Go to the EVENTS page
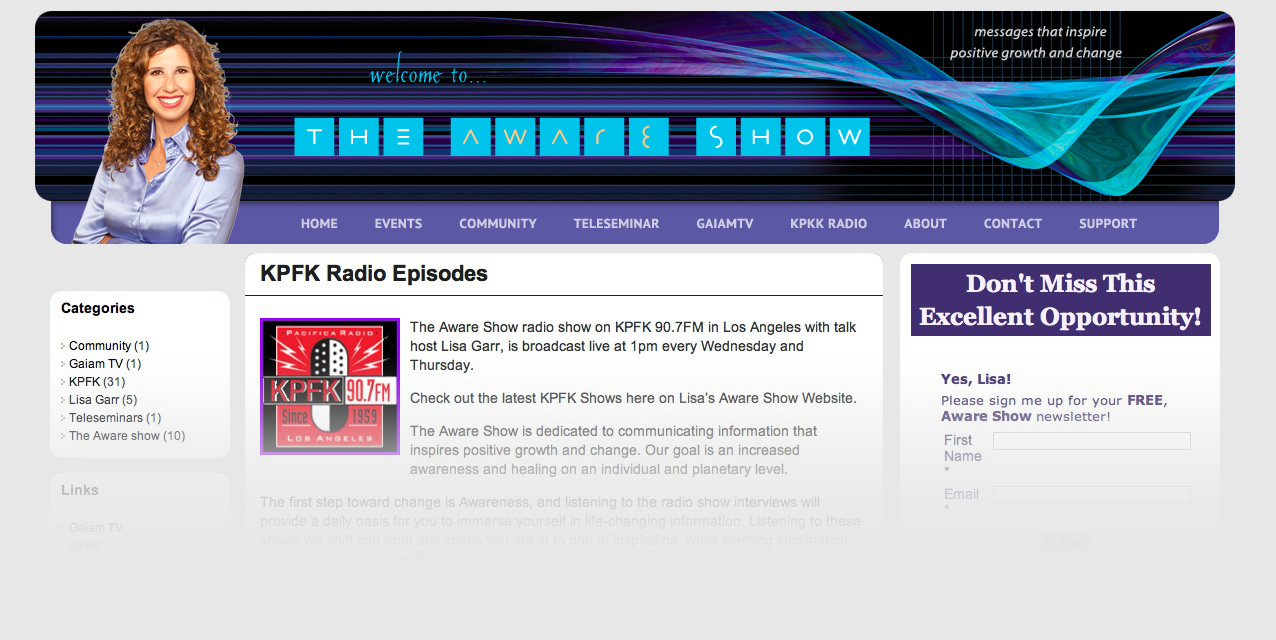 pyautogui.click(x=398, y=224)
